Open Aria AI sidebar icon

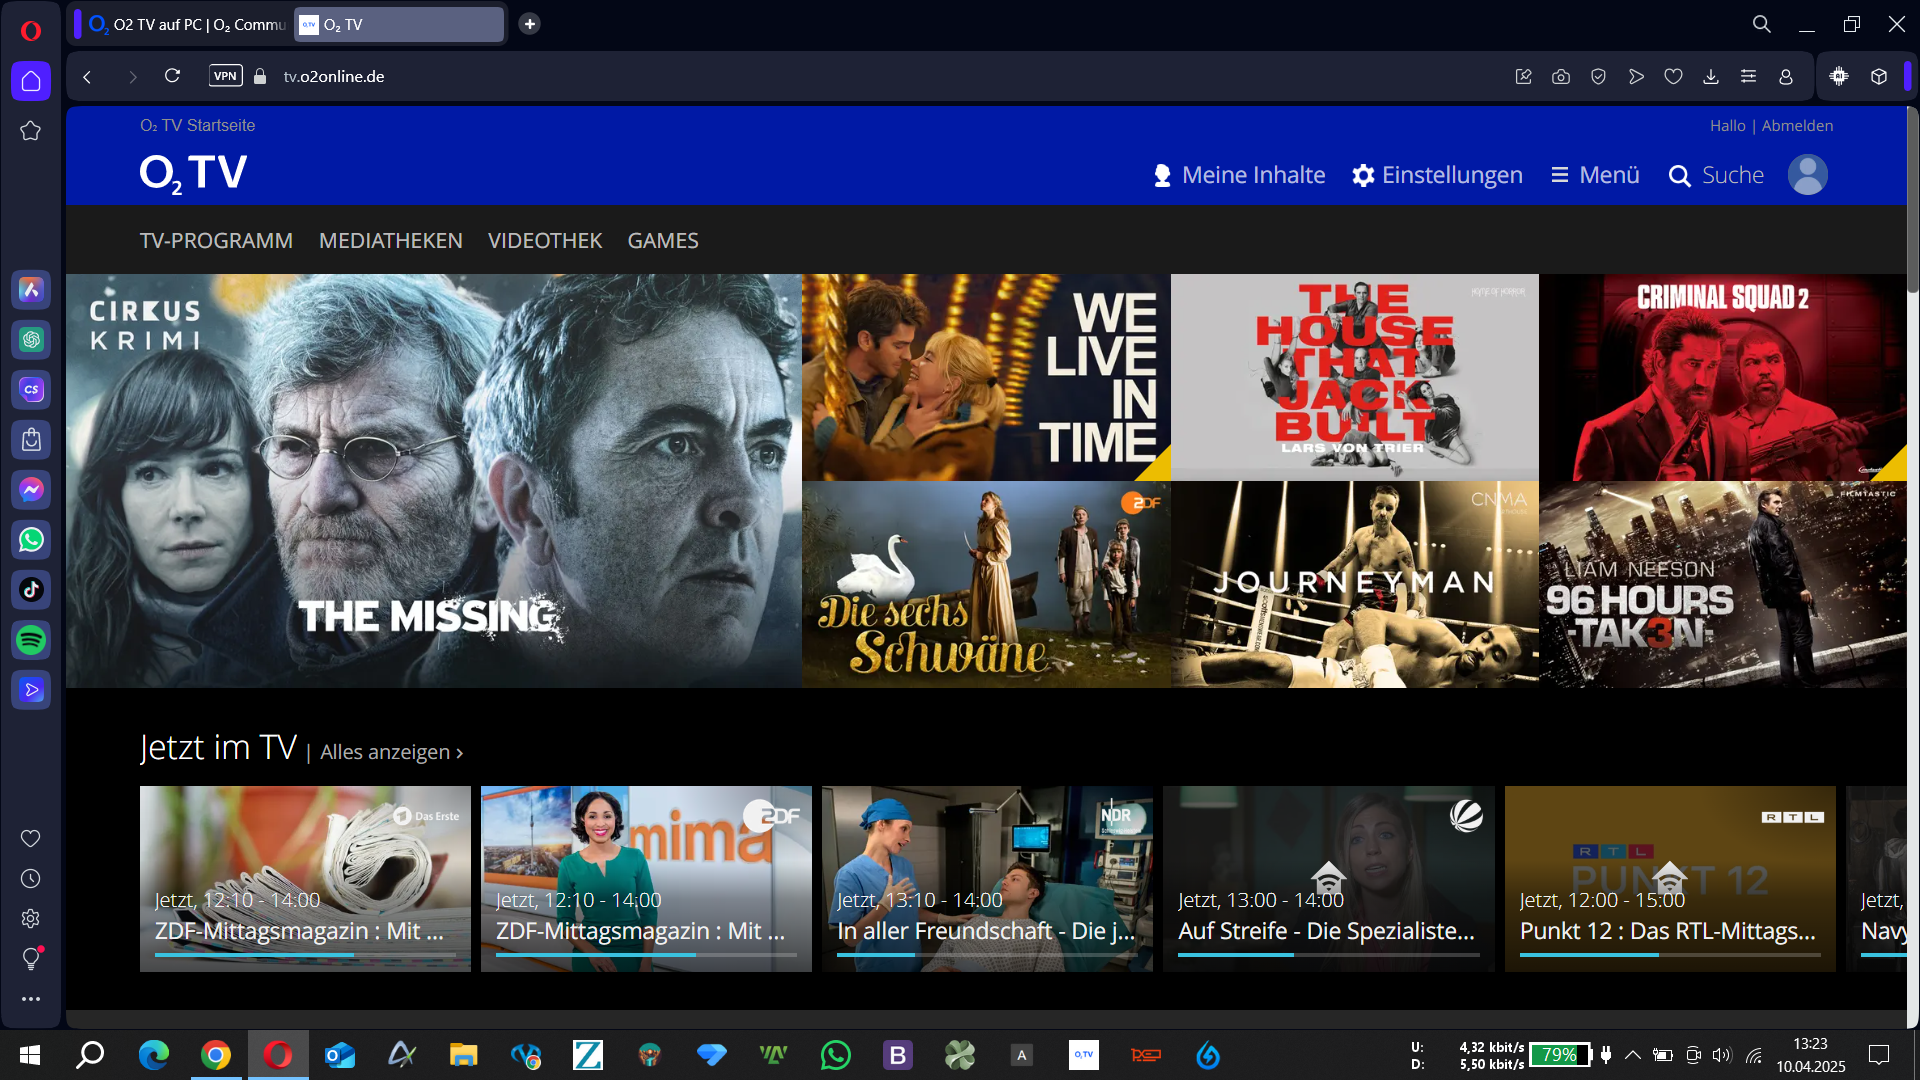coord(31,290)
